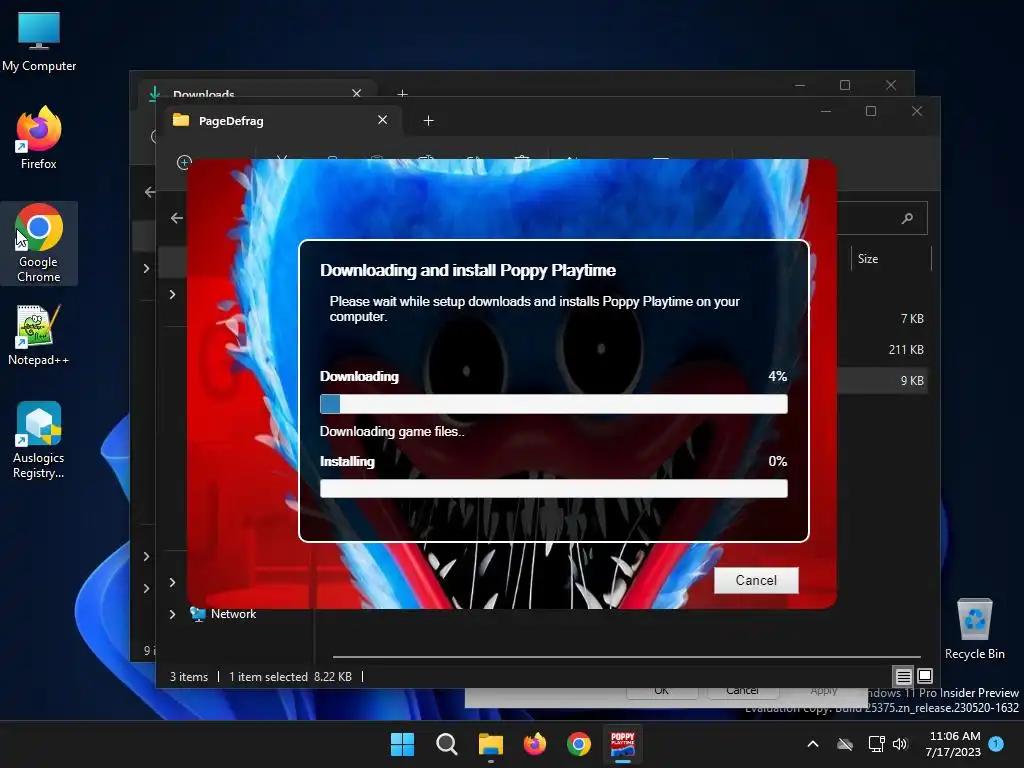Open the Notepad++ desktop shortcut
1024x768 pixels.
(x=39, y=335)
